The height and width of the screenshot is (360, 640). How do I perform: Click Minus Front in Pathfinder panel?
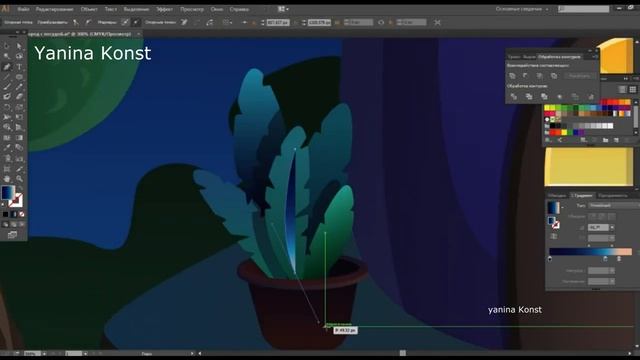coord(526,76)
